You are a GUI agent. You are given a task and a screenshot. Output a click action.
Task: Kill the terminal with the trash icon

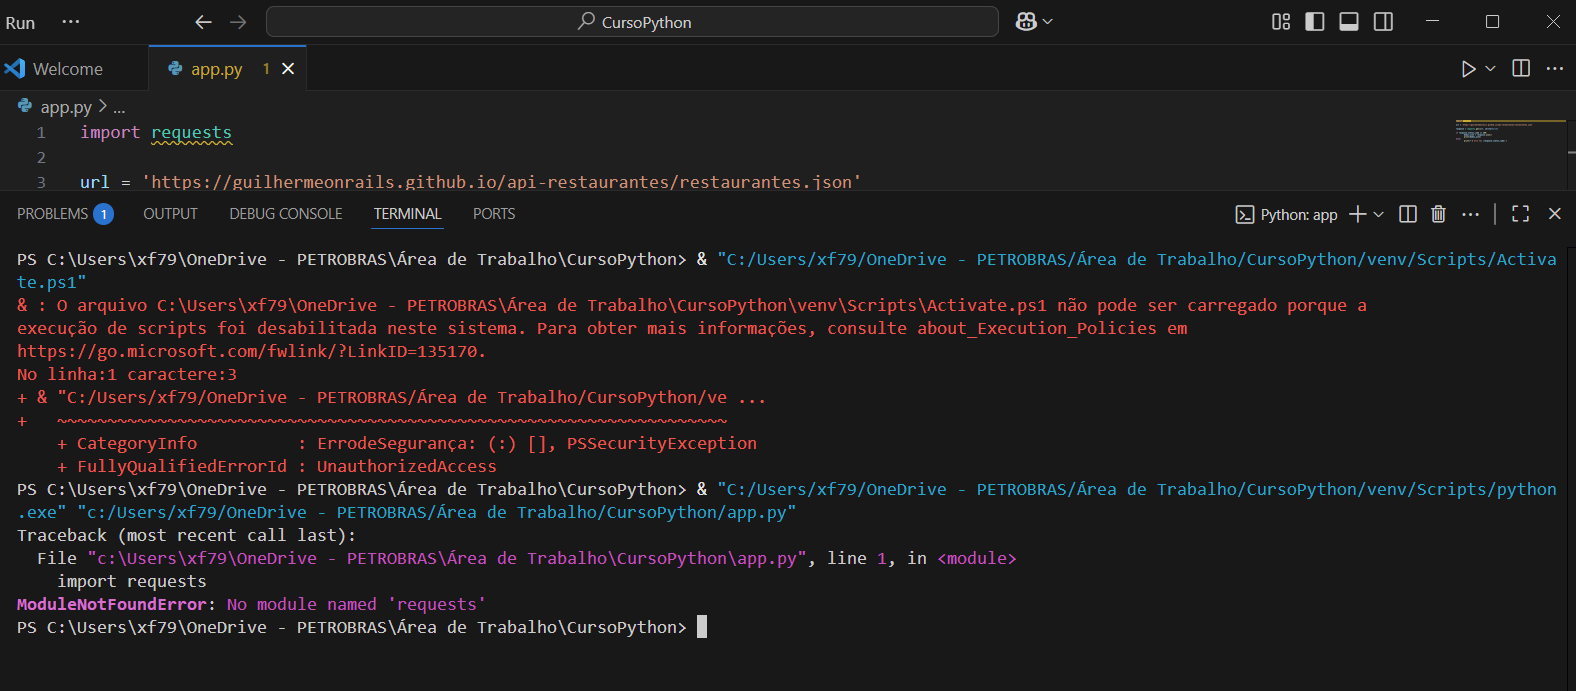(x=1438, y=214)
